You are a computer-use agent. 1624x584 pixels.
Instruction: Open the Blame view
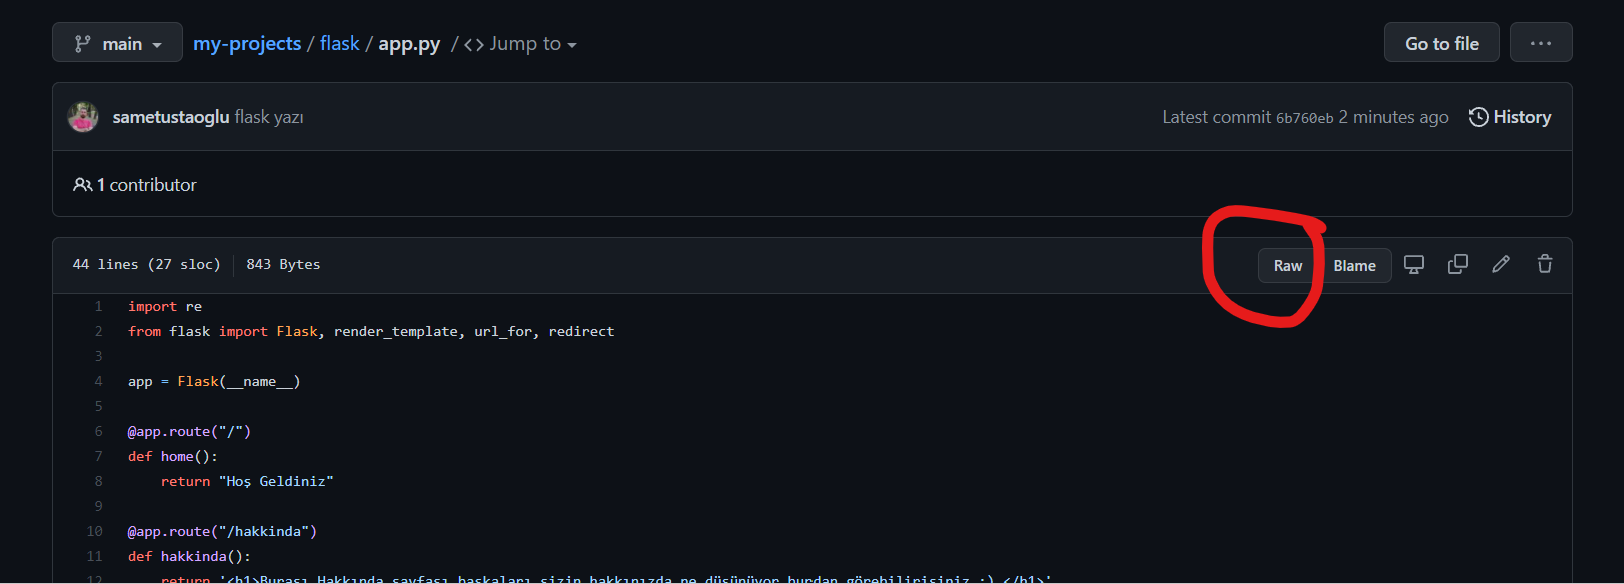click(1354, 266)
